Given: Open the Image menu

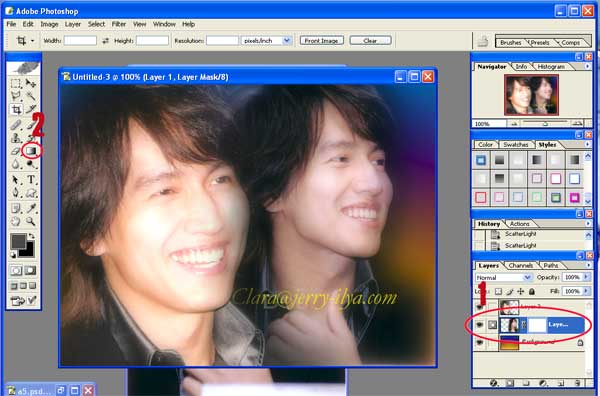Looking at the screenshot, I should (x=49, y=24).
